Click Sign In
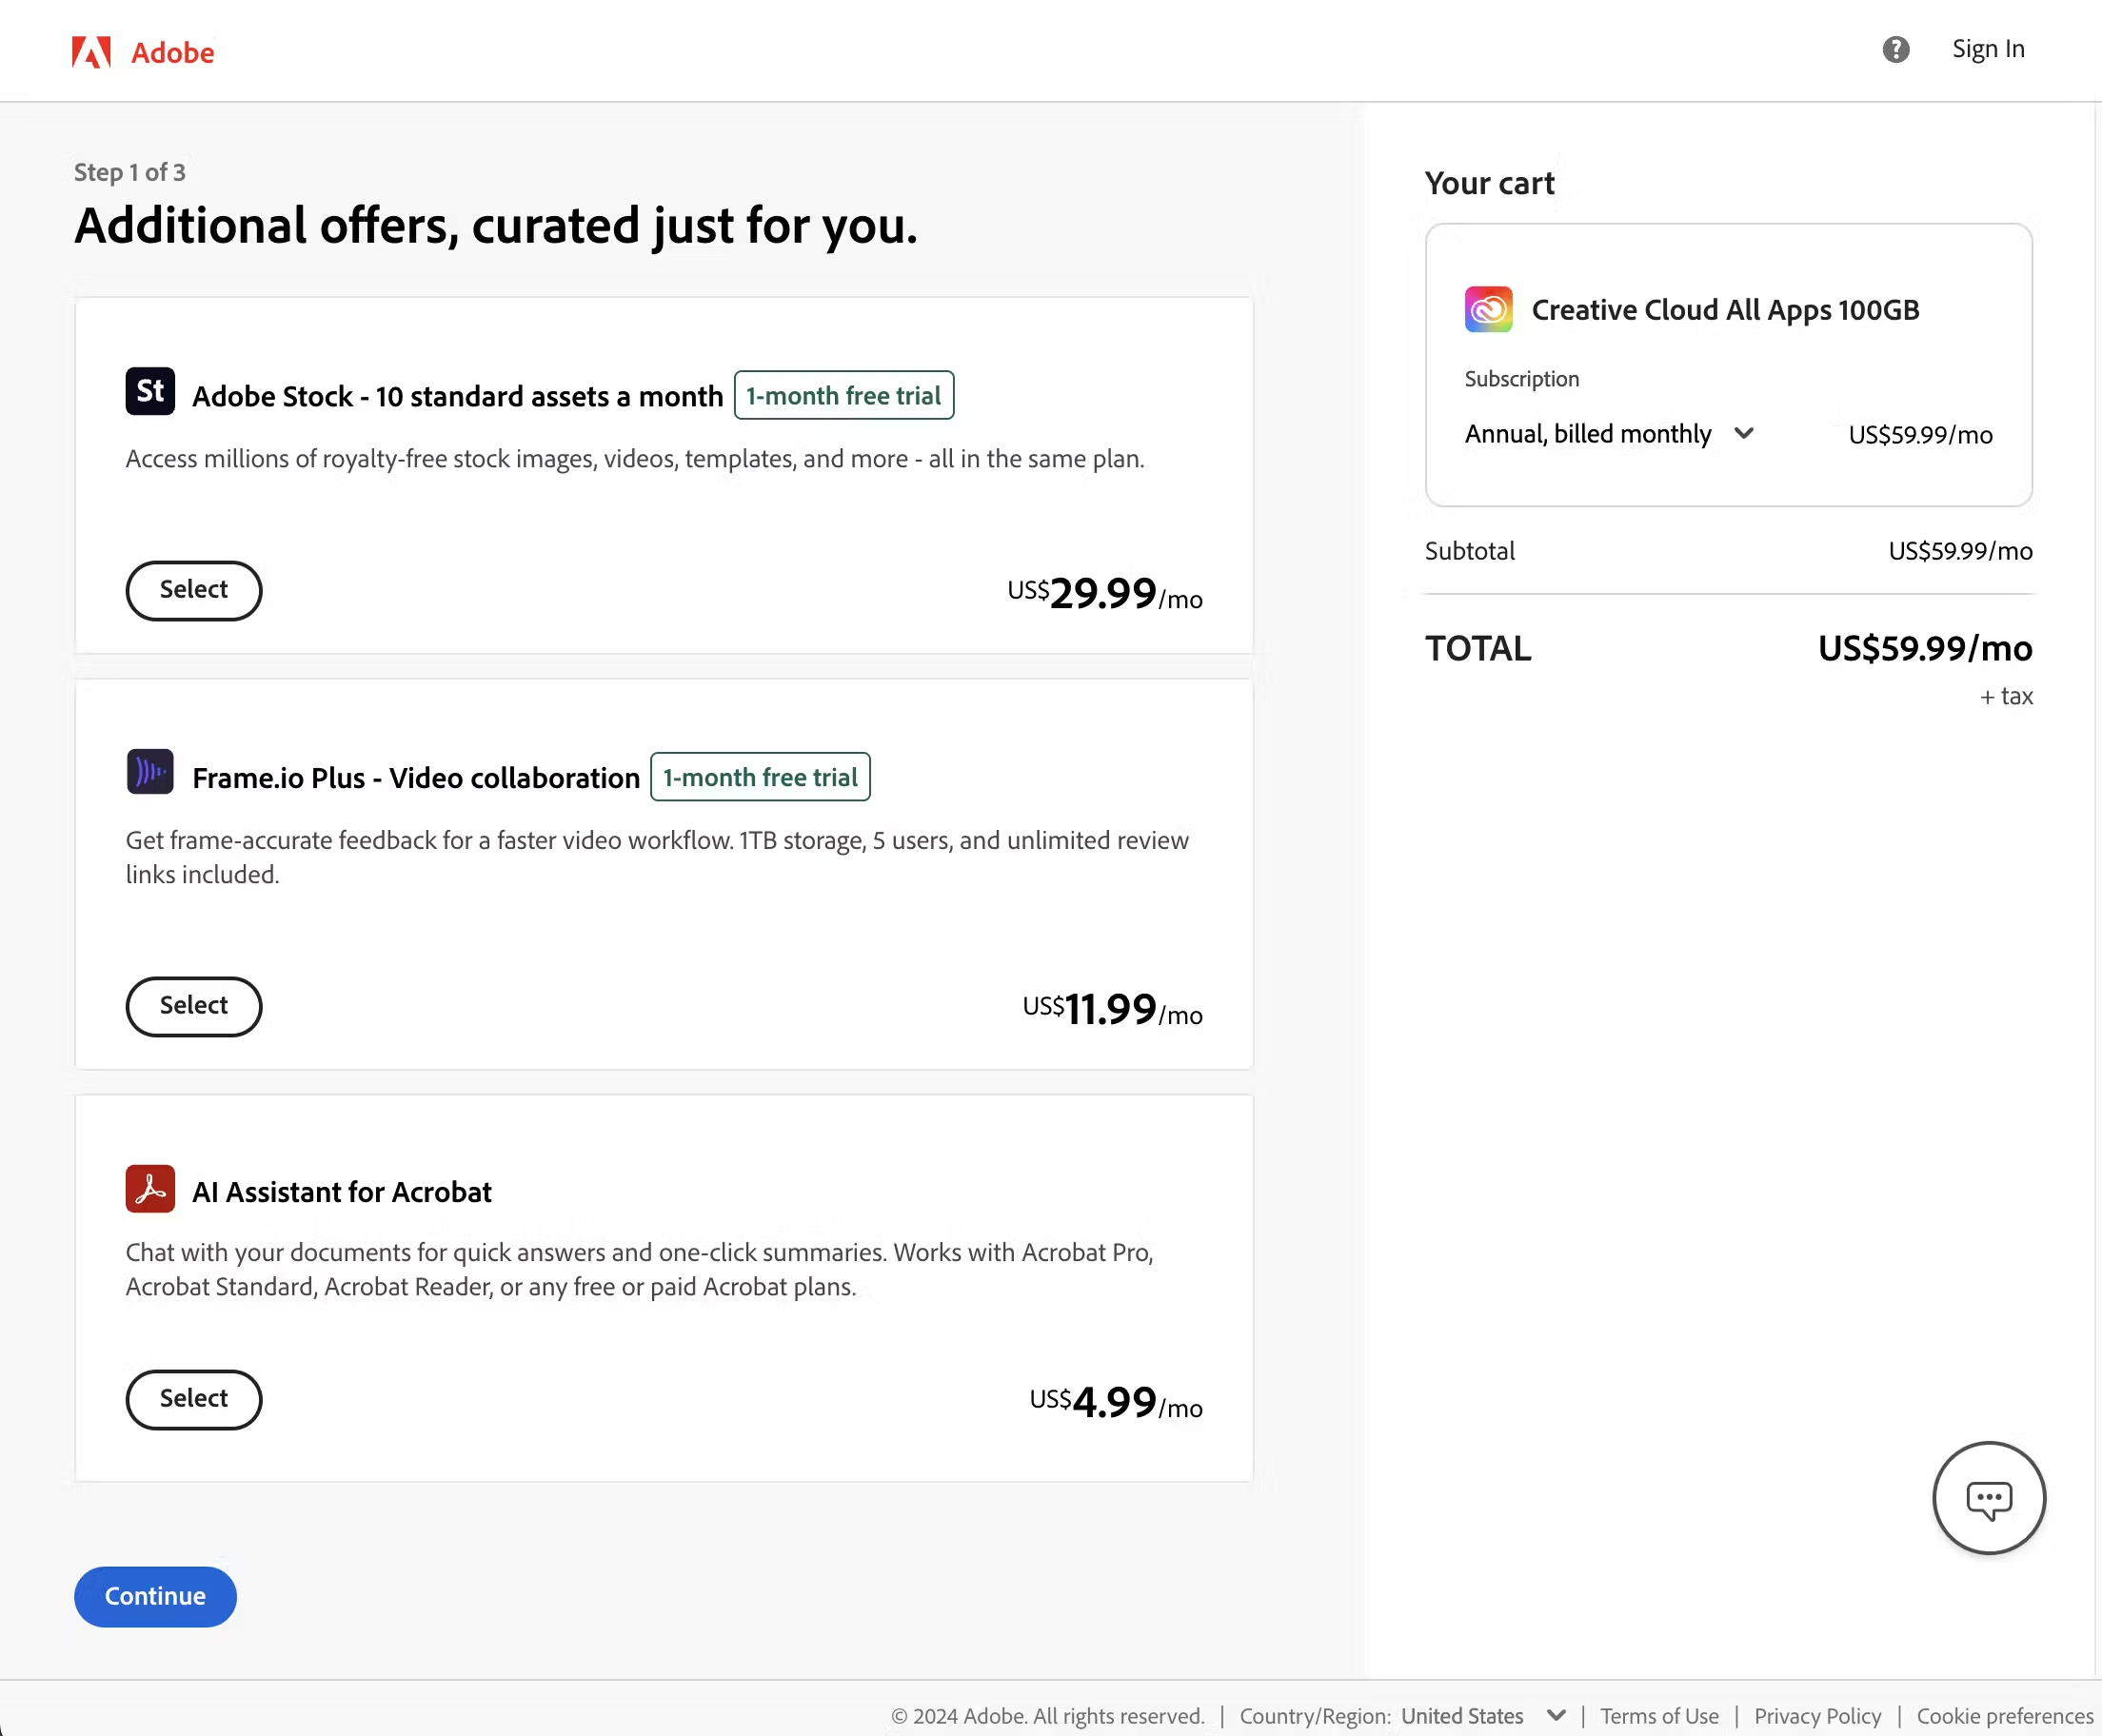Image resolution: width=2102 pixels, height=1736 pixels. click(1988, 48)
